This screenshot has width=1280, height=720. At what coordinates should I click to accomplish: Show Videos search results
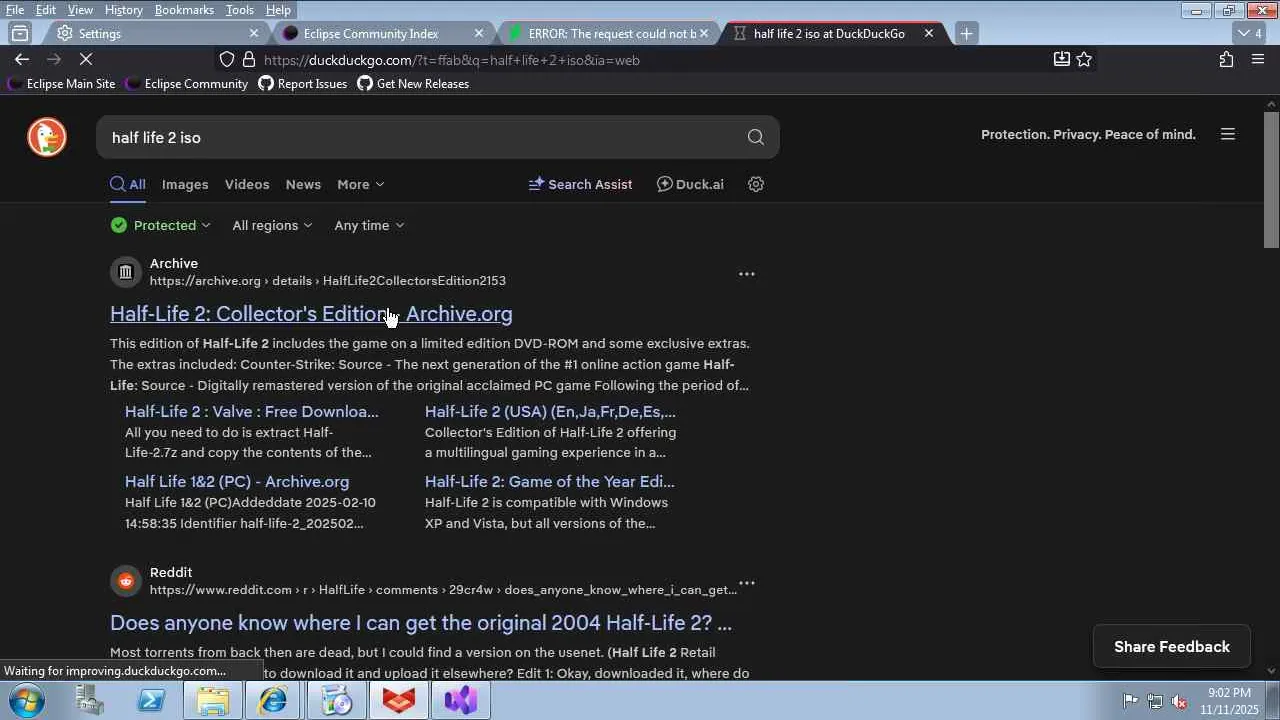click(247, 184)
